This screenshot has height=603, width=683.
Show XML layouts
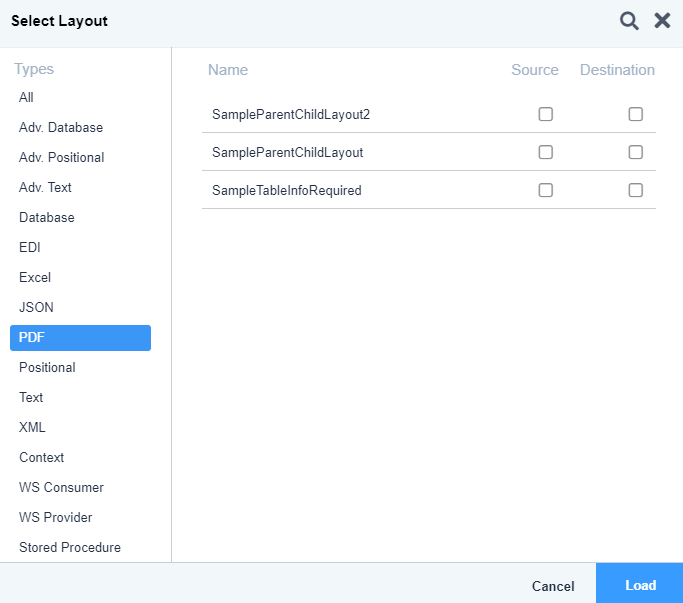[x=32, y=427]
